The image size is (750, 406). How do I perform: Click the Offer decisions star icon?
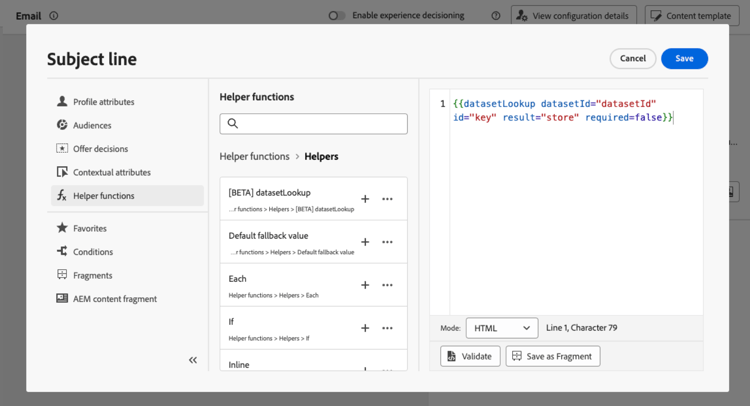[x=62, y=149]
